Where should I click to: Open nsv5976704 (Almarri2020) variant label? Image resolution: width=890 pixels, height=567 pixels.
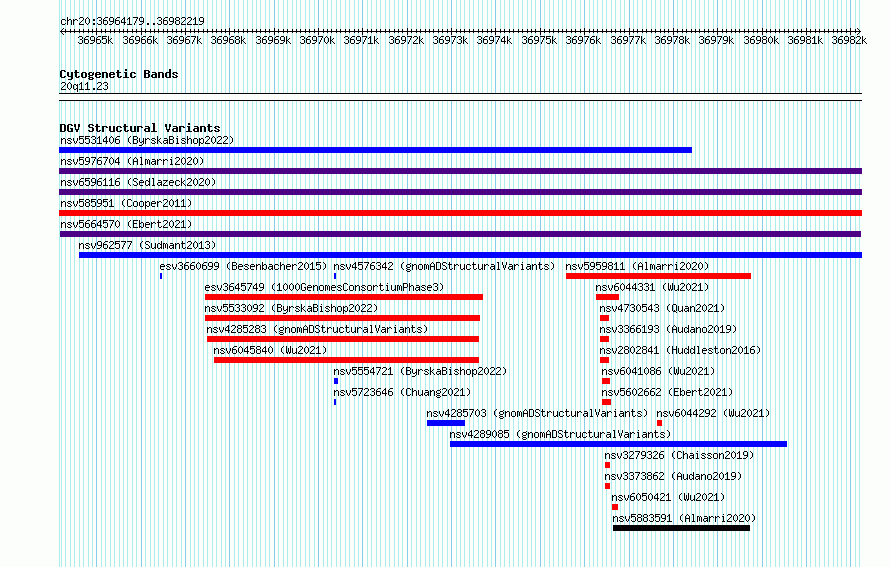click(132, 161)
